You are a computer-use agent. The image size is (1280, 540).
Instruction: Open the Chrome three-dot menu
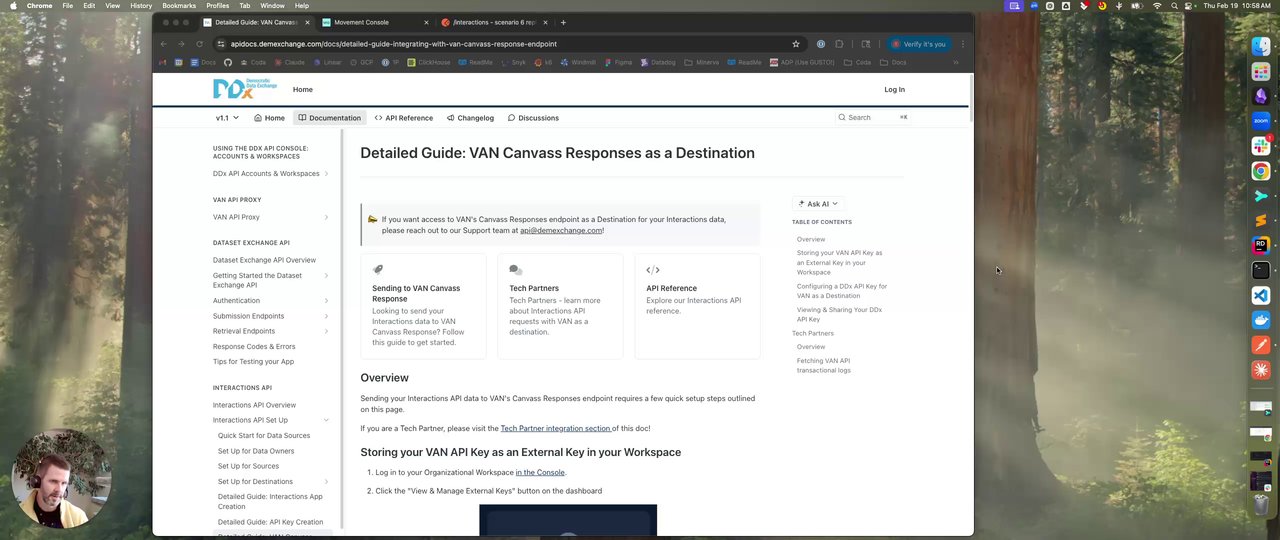click(x=962, y=44)
